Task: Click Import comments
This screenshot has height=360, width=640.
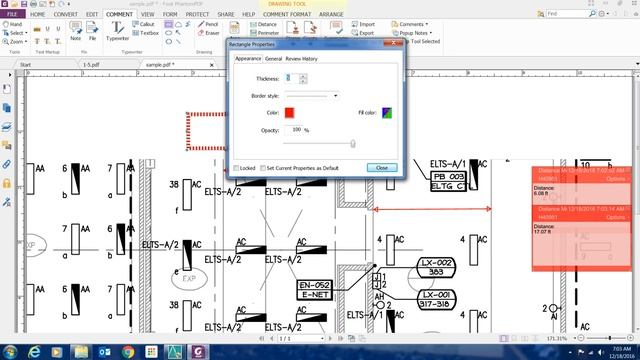Action: pos(363,24)
